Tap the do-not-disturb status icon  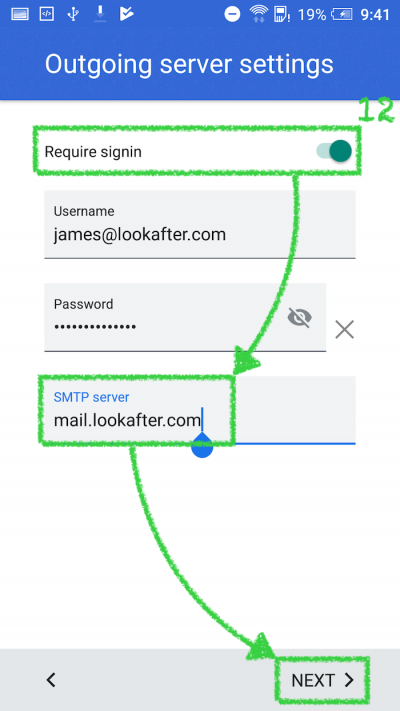(232, 15)
